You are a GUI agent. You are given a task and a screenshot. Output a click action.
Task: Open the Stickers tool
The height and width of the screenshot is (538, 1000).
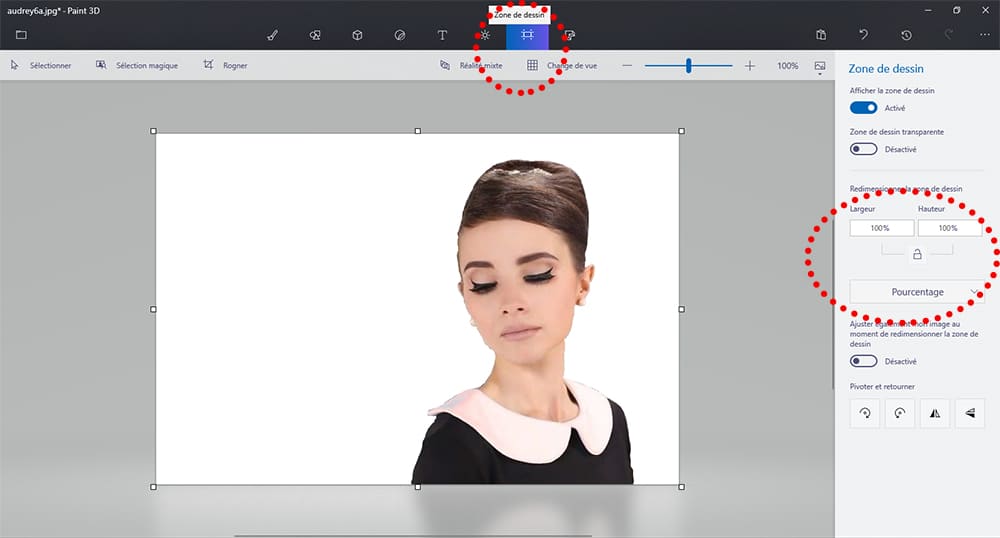[400, 35]
